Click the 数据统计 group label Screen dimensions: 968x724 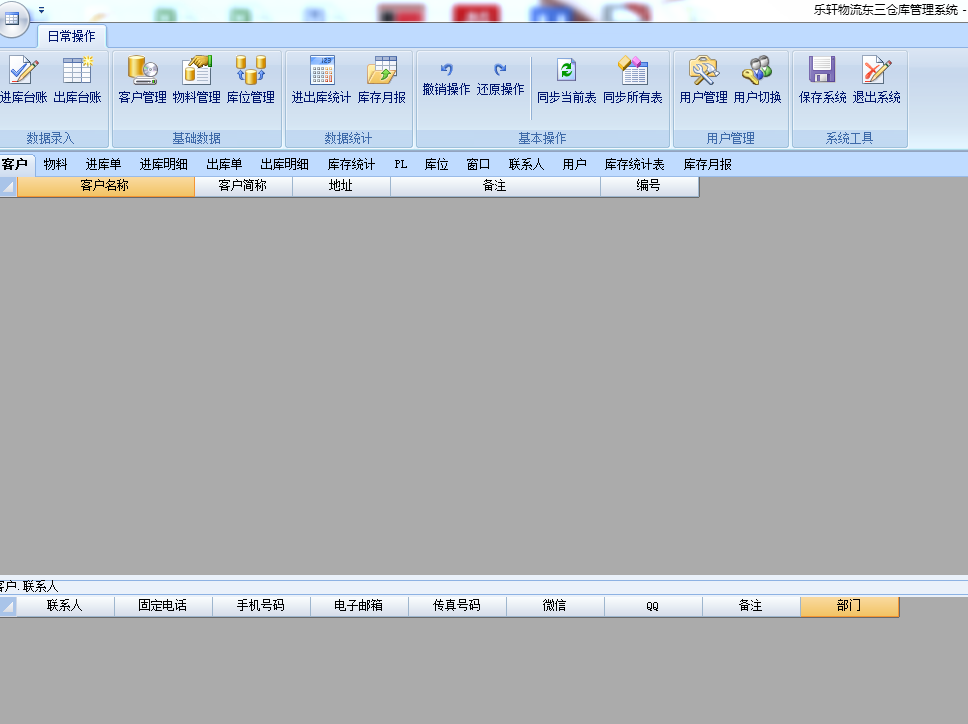[x=348, y=138]
